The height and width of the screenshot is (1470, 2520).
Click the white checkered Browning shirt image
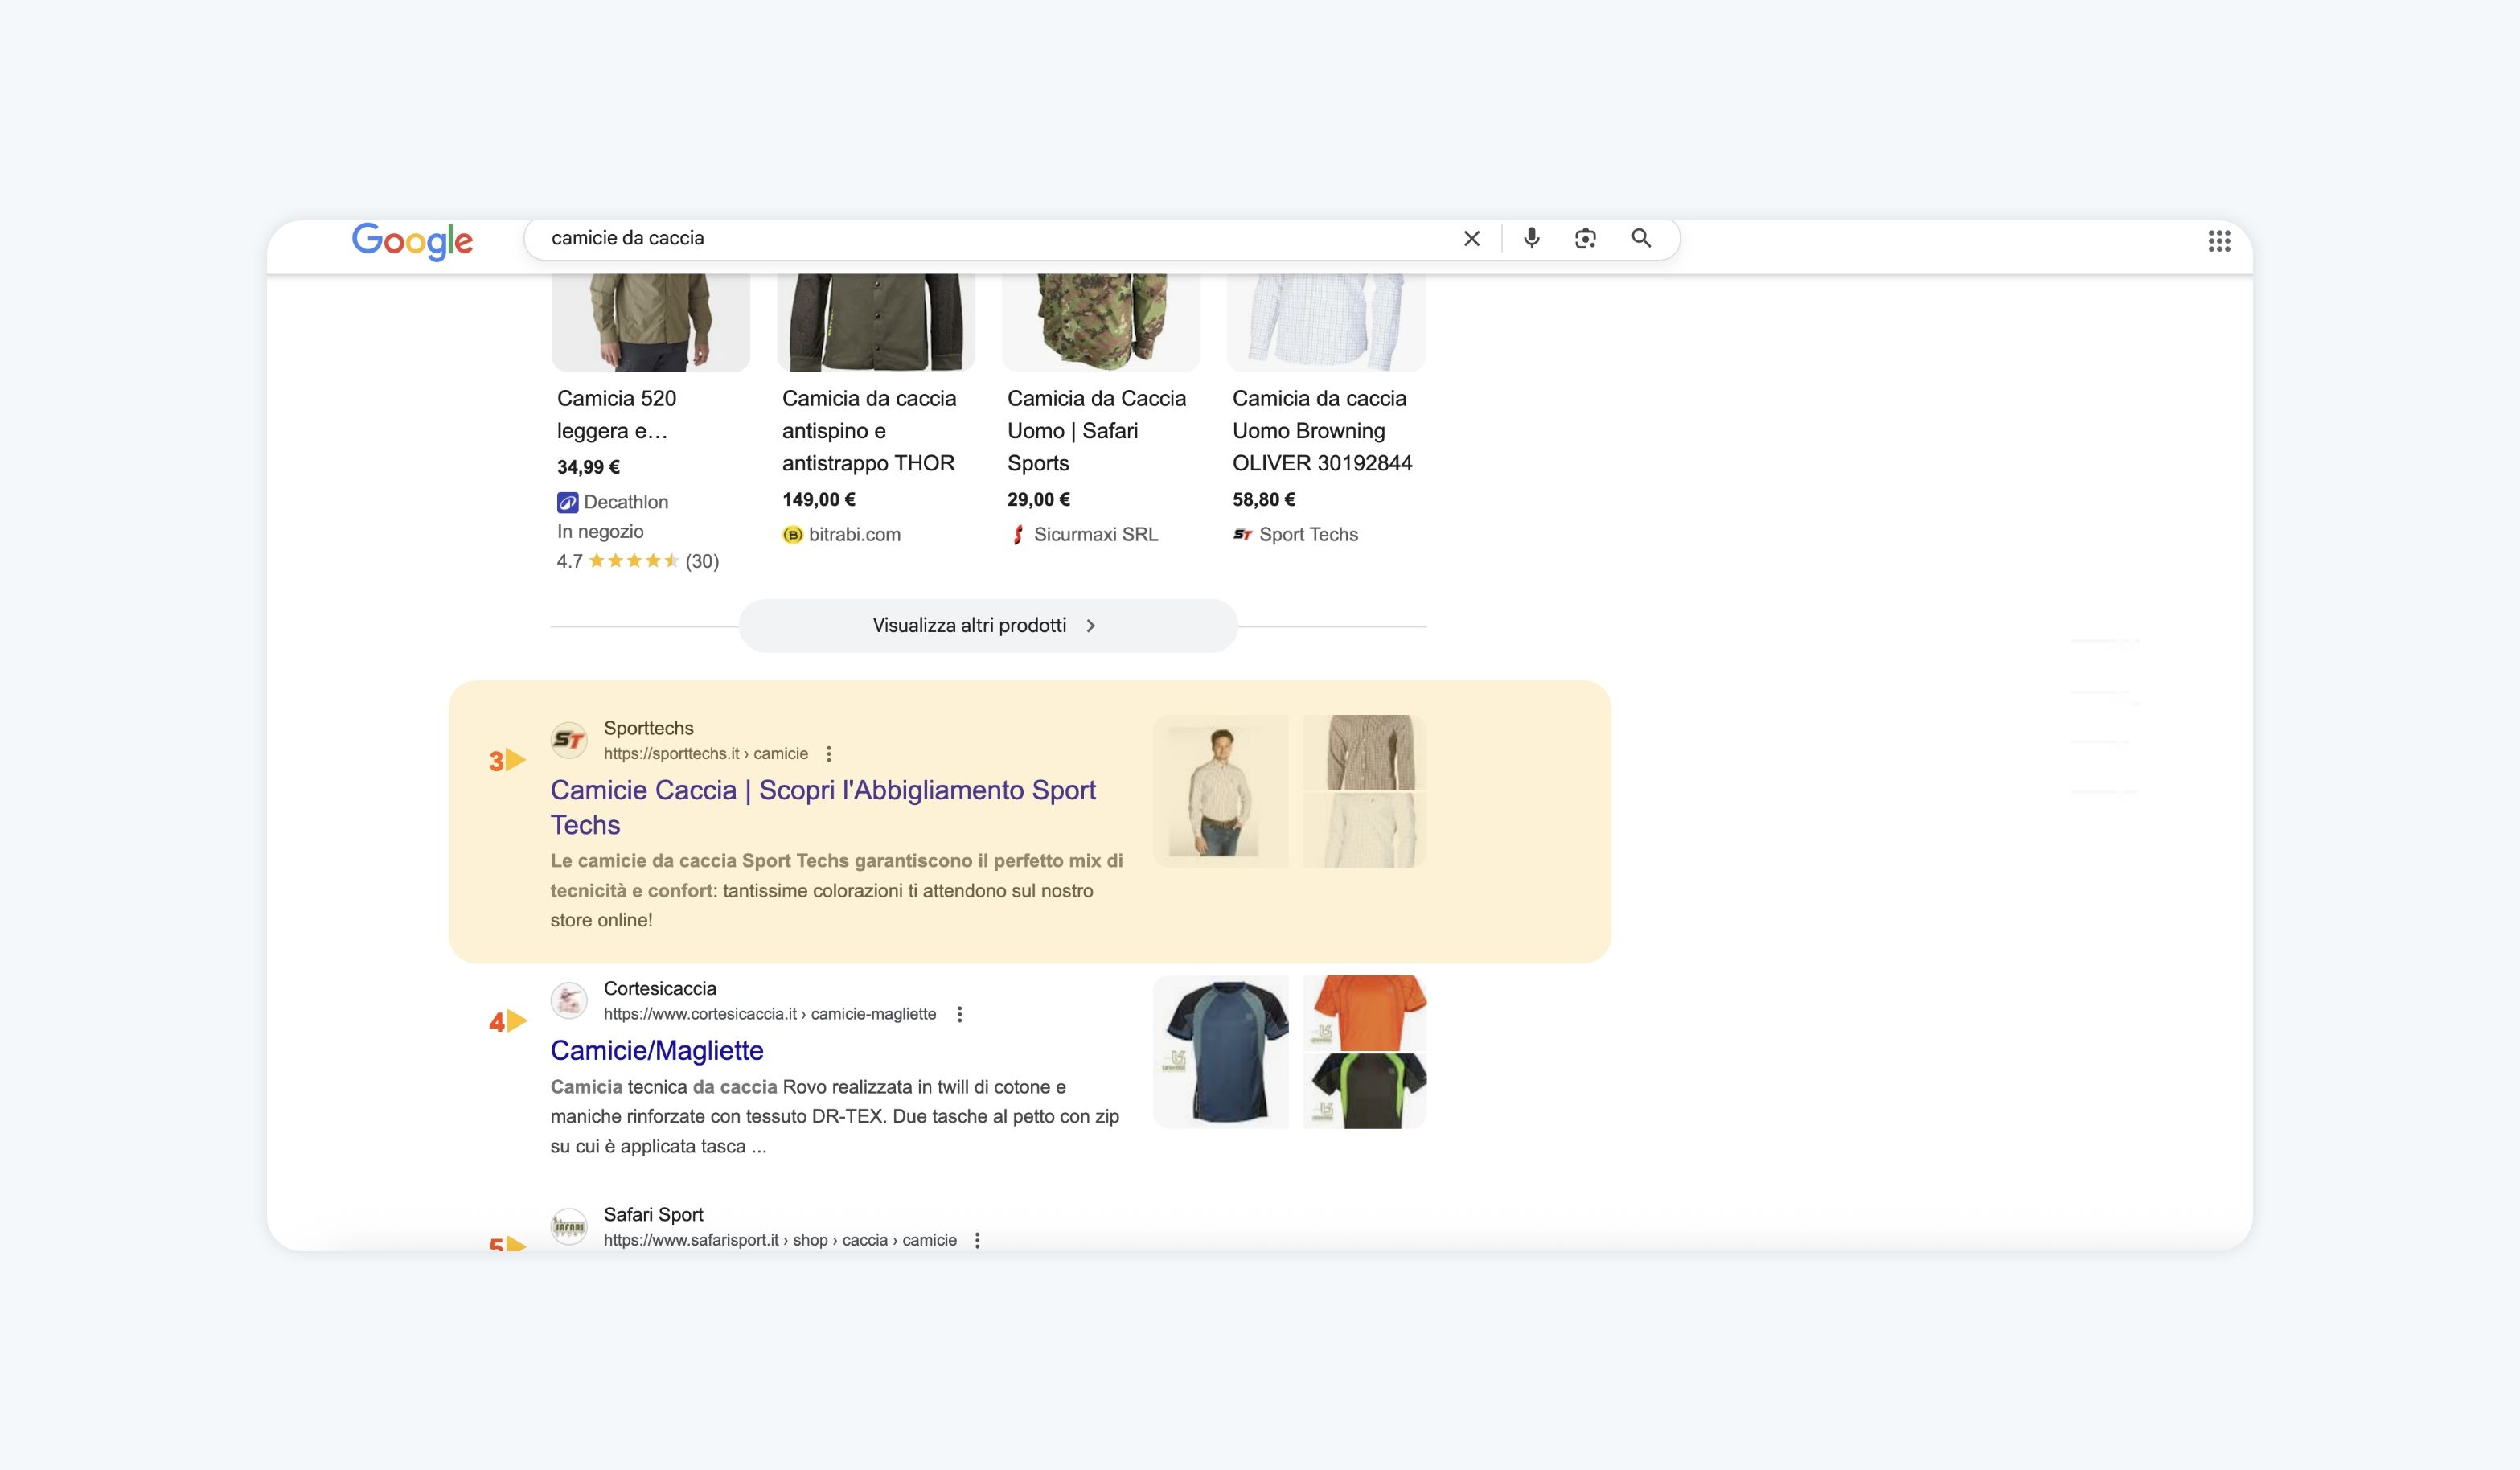coord(1326,322)
